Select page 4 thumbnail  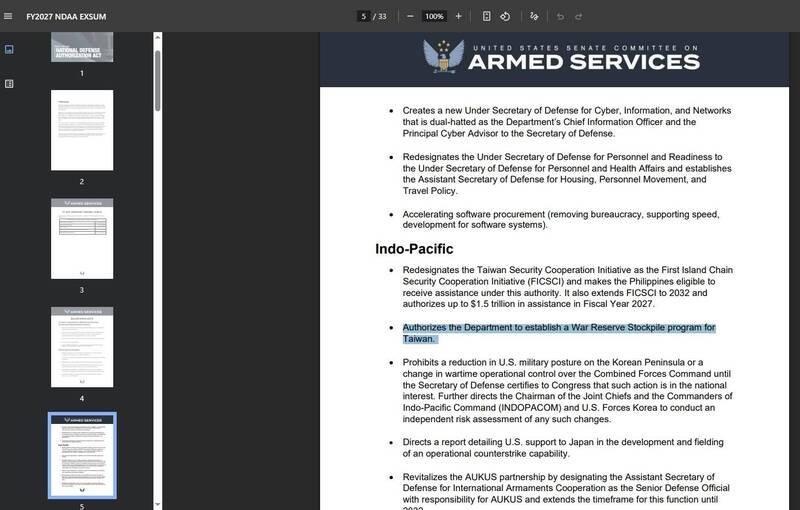(x=82, y=347)
